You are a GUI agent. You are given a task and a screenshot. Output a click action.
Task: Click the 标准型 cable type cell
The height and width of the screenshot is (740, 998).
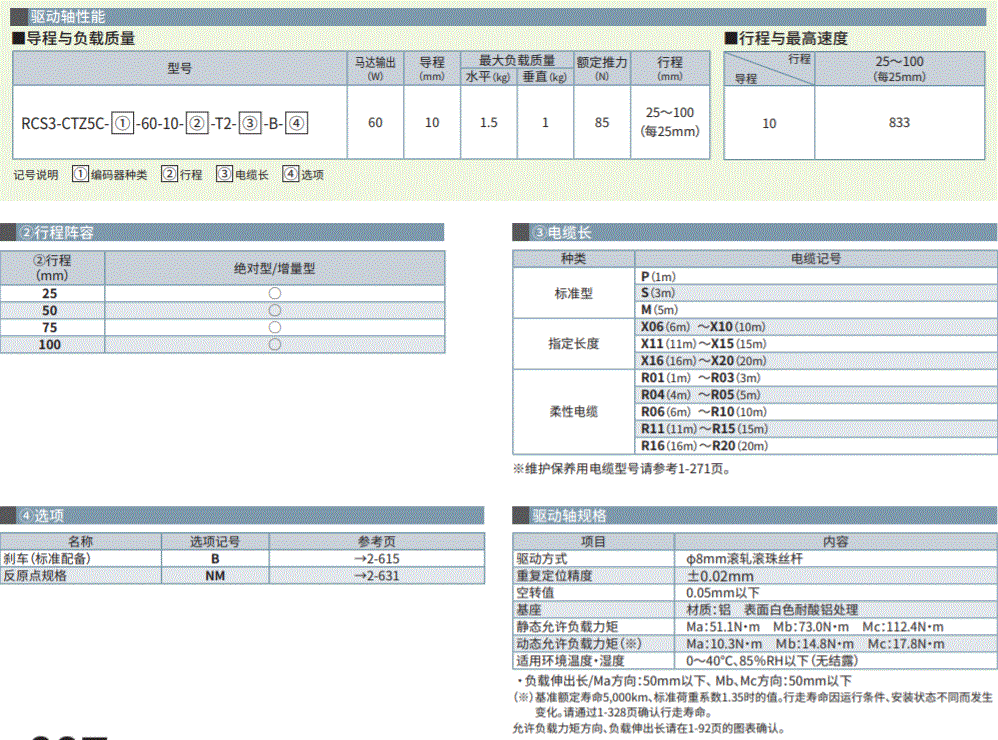tap(573, 293)
